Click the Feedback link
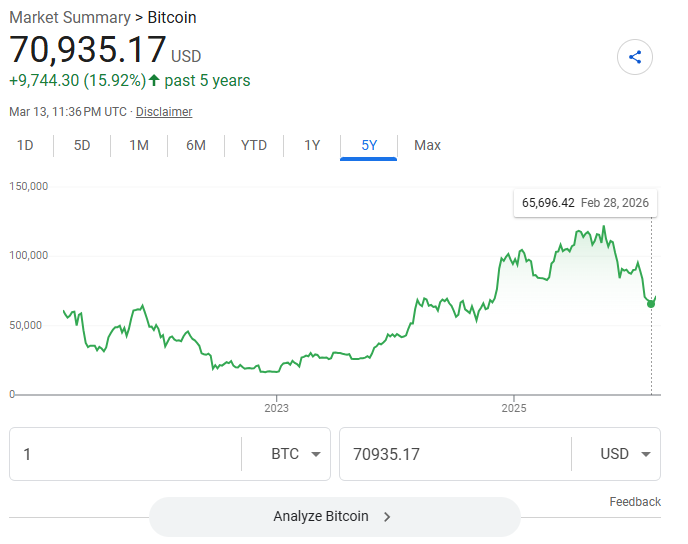688x544 pixels. click(x=634, y=502)
